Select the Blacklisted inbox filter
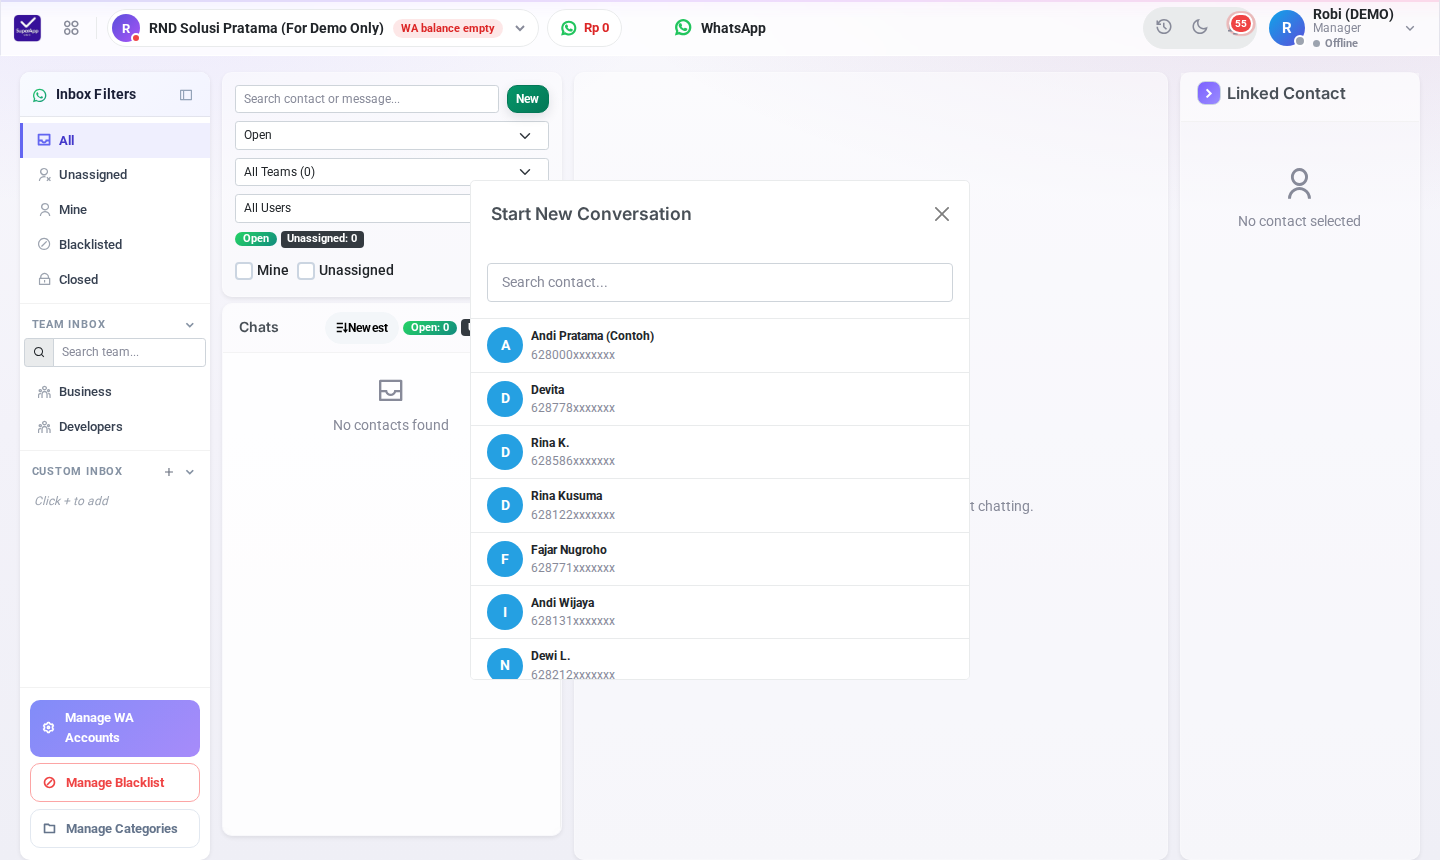The height and width of the screenshot is (860, 1440). point(115,245)
